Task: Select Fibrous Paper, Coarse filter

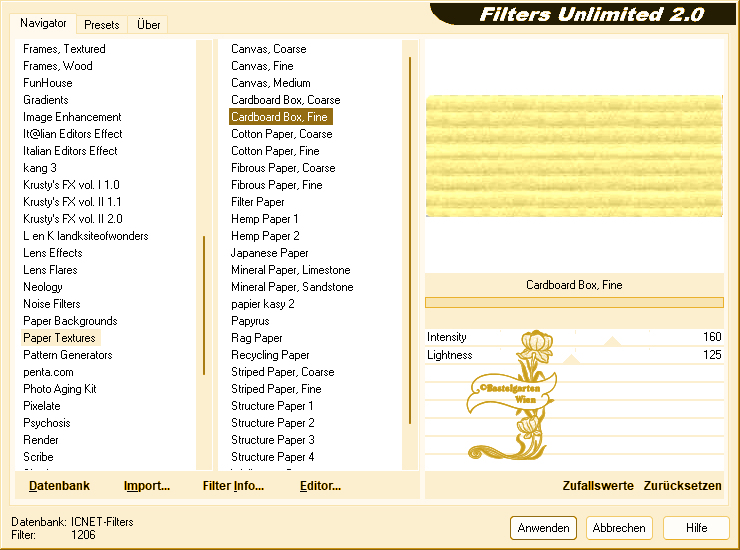Action: [x=283, y=168]
